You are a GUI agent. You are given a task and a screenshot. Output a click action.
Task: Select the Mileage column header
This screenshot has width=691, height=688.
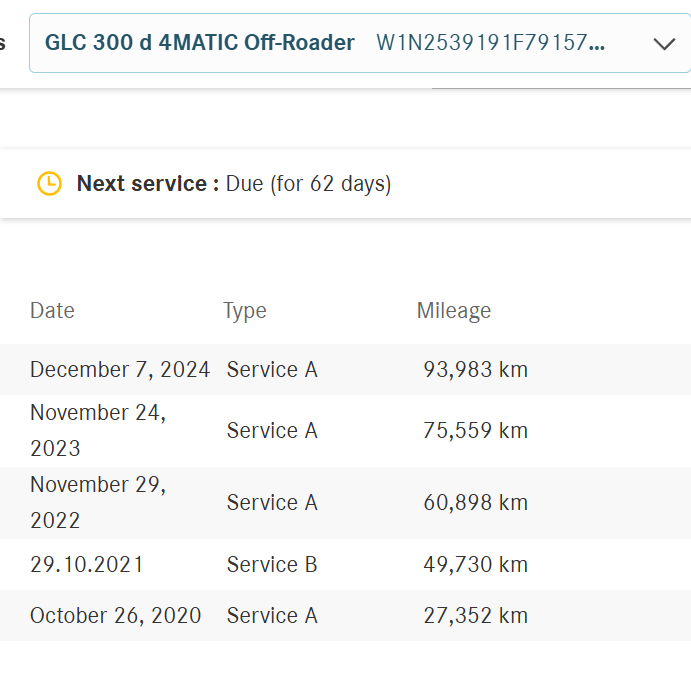click(x=453, y=311)
